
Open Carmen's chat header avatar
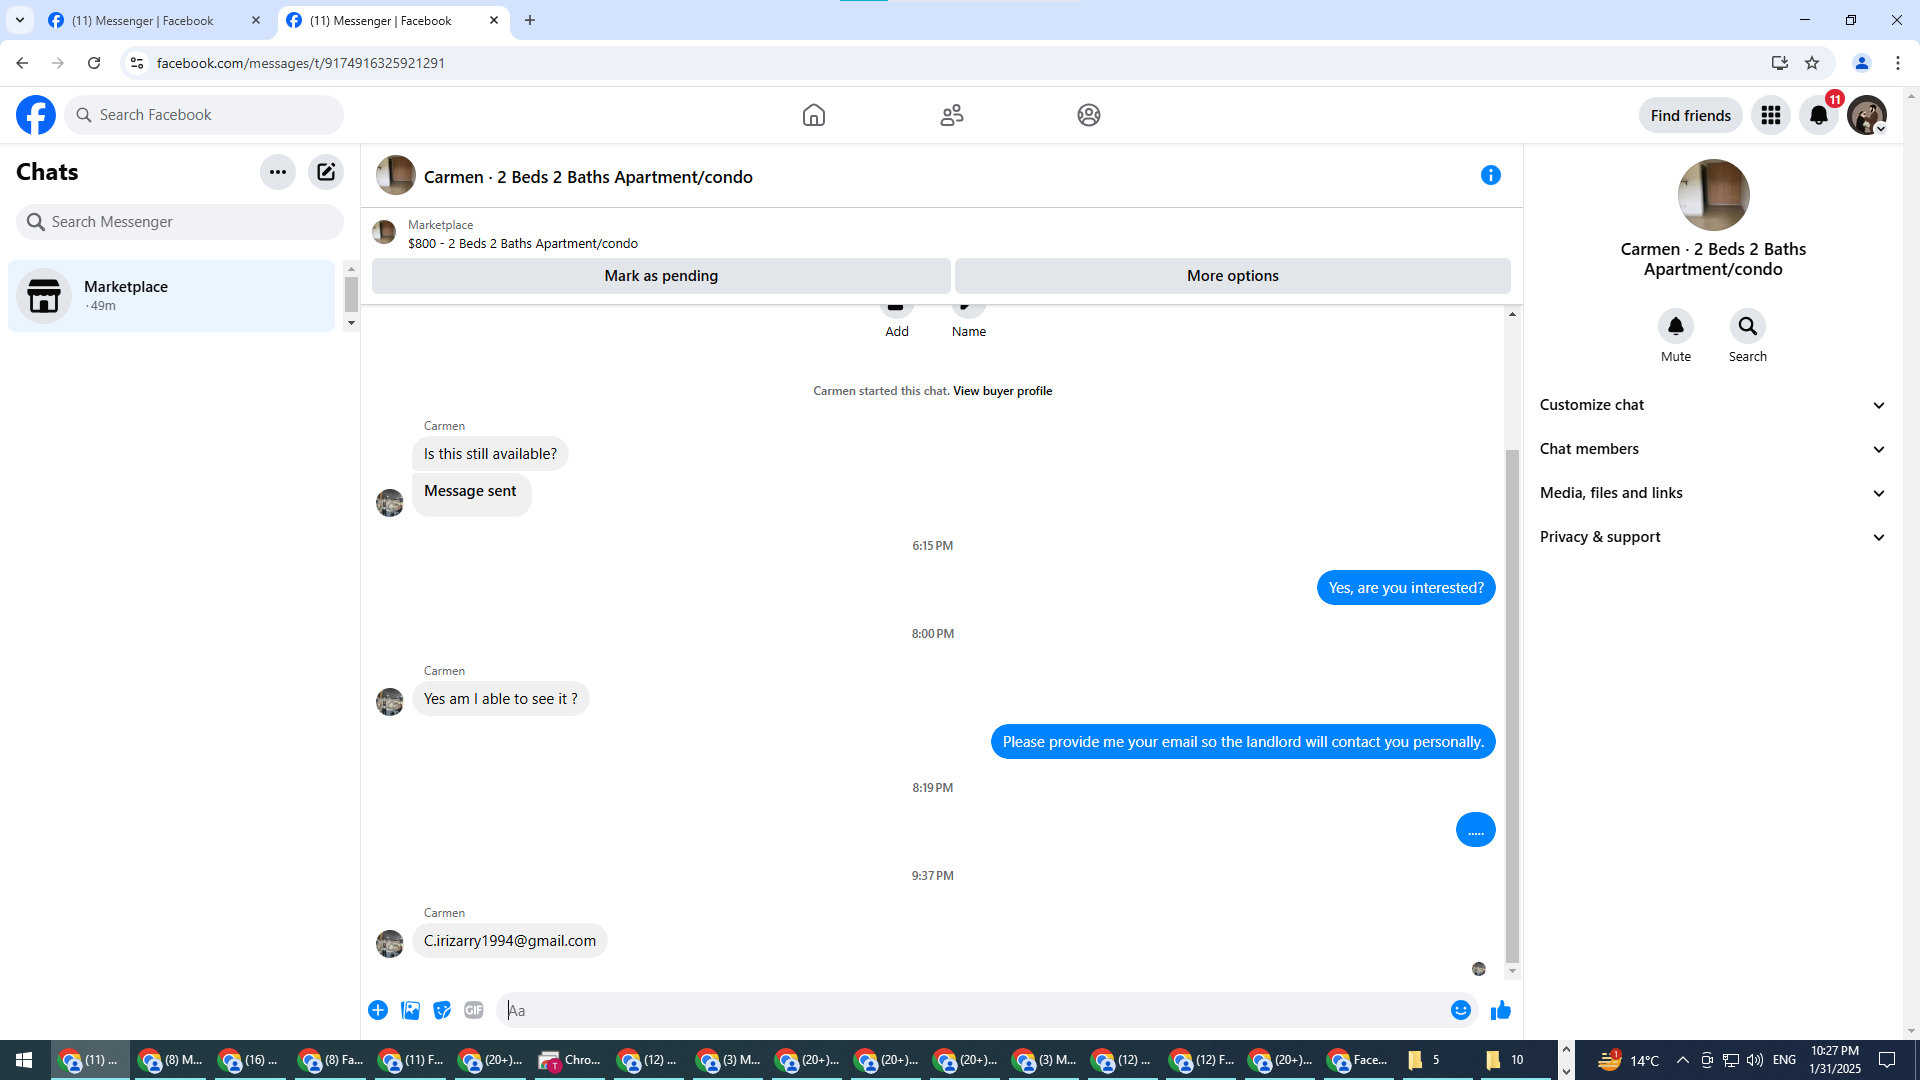(x=396, y=176)
